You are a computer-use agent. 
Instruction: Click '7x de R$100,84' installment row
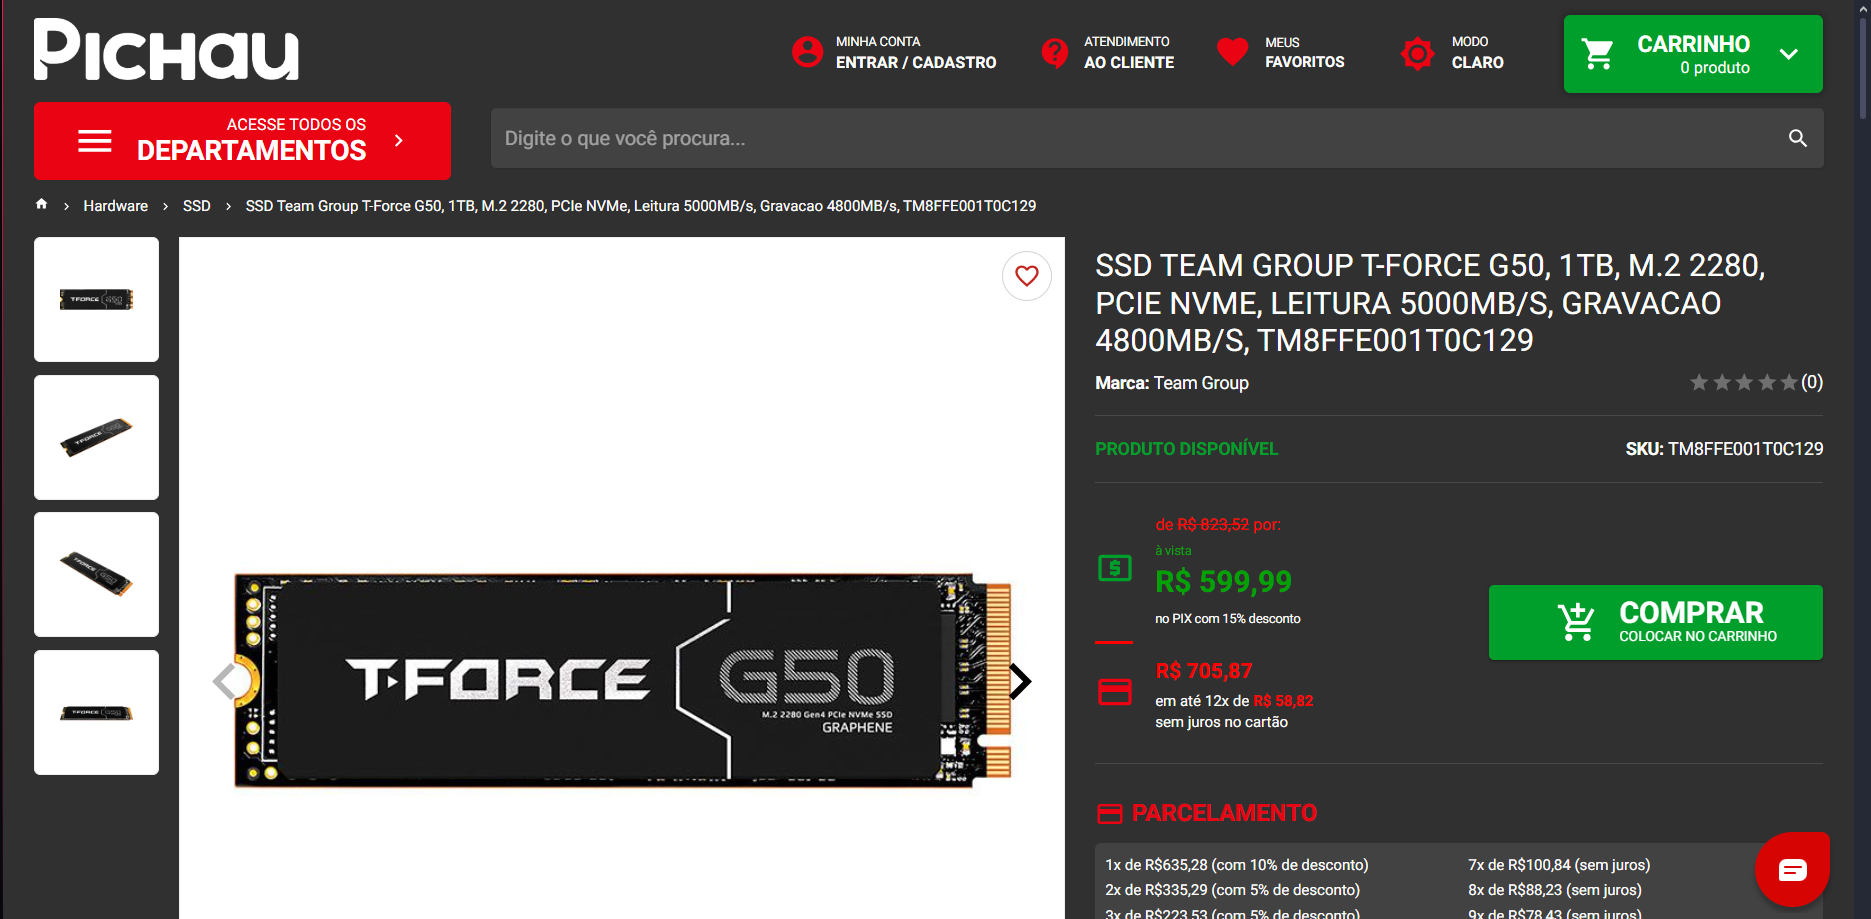point(1559,865)
